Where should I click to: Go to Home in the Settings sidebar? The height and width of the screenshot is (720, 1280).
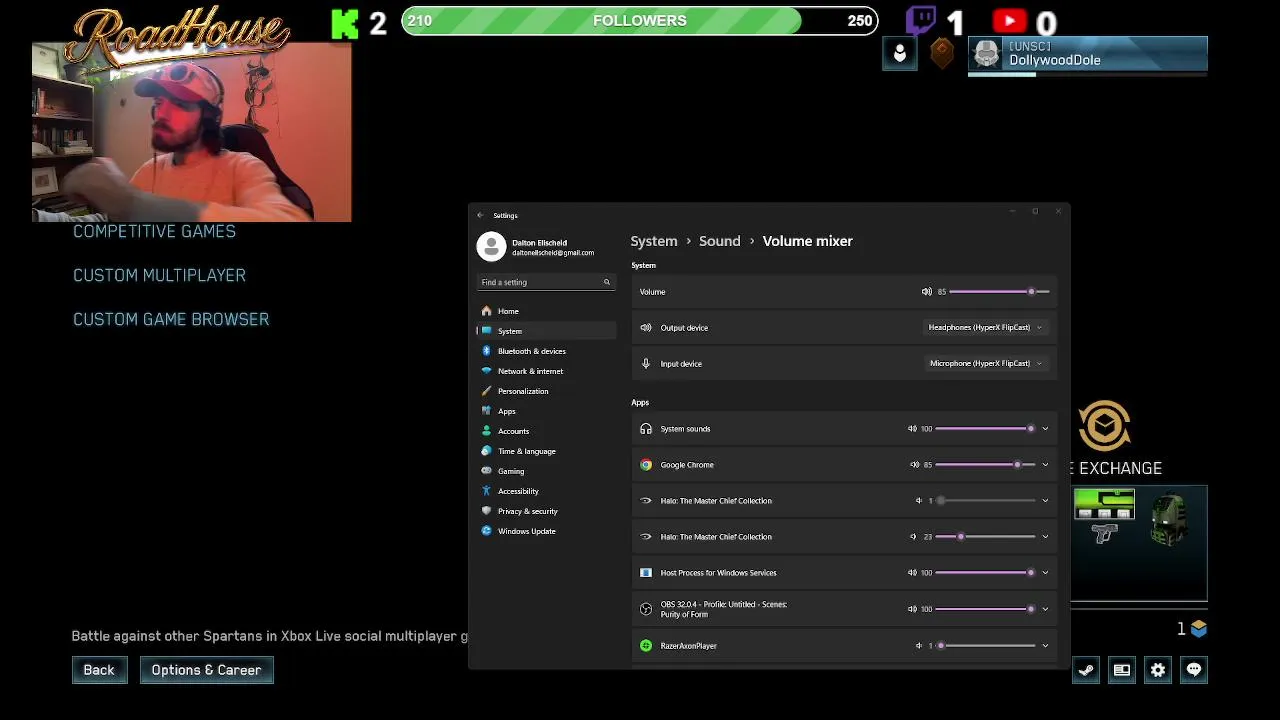coord(545,311)
